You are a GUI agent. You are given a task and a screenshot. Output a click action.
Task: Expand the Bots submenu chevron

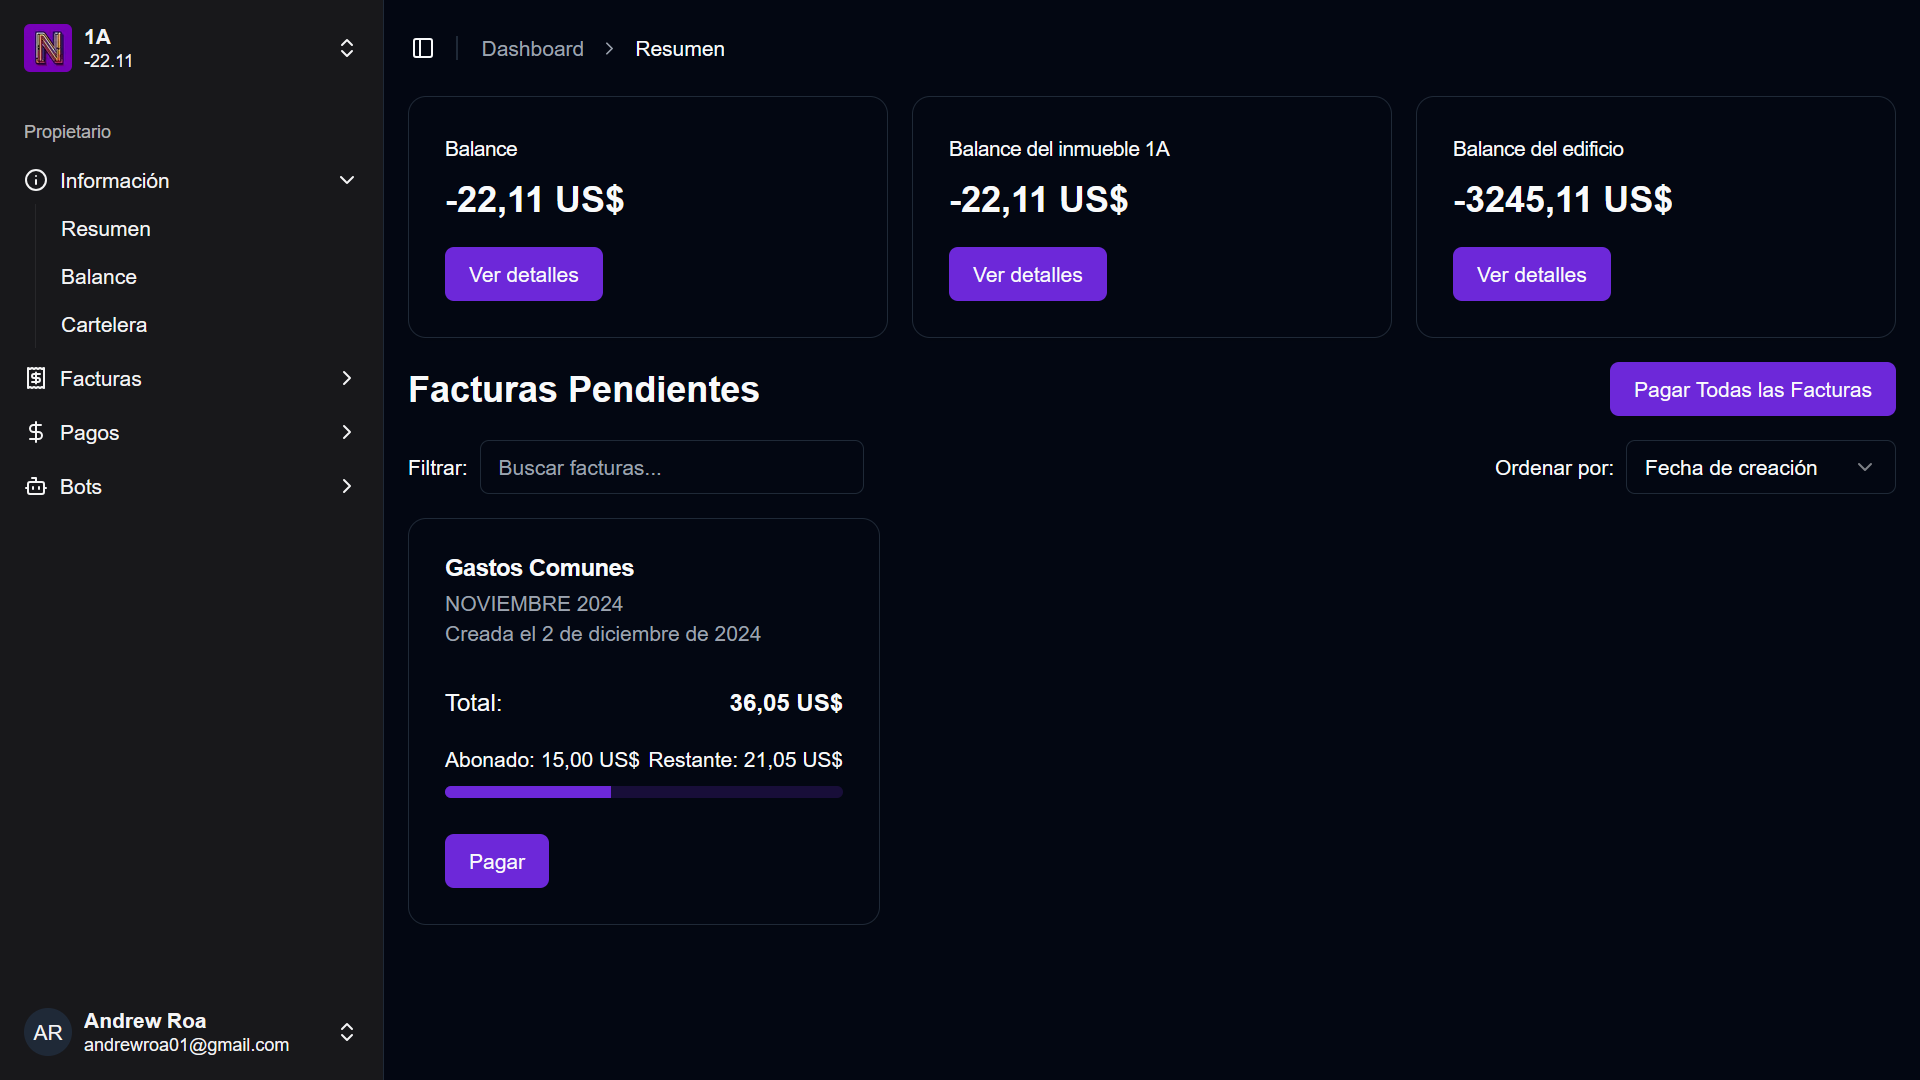347,486
